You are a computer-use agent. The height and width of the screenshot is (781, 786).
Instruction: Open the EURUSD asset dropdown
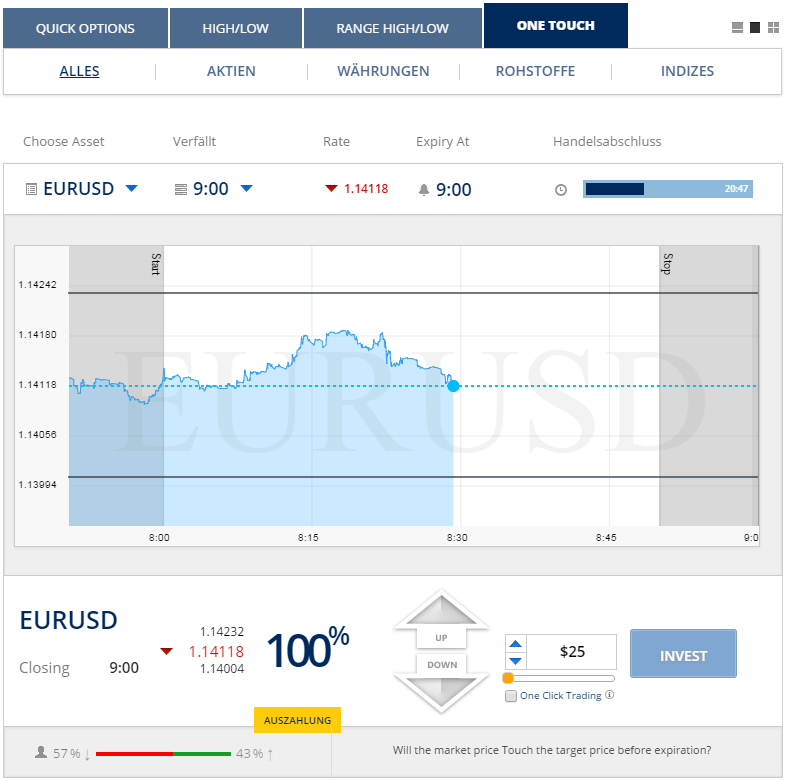tap(131, 189)
